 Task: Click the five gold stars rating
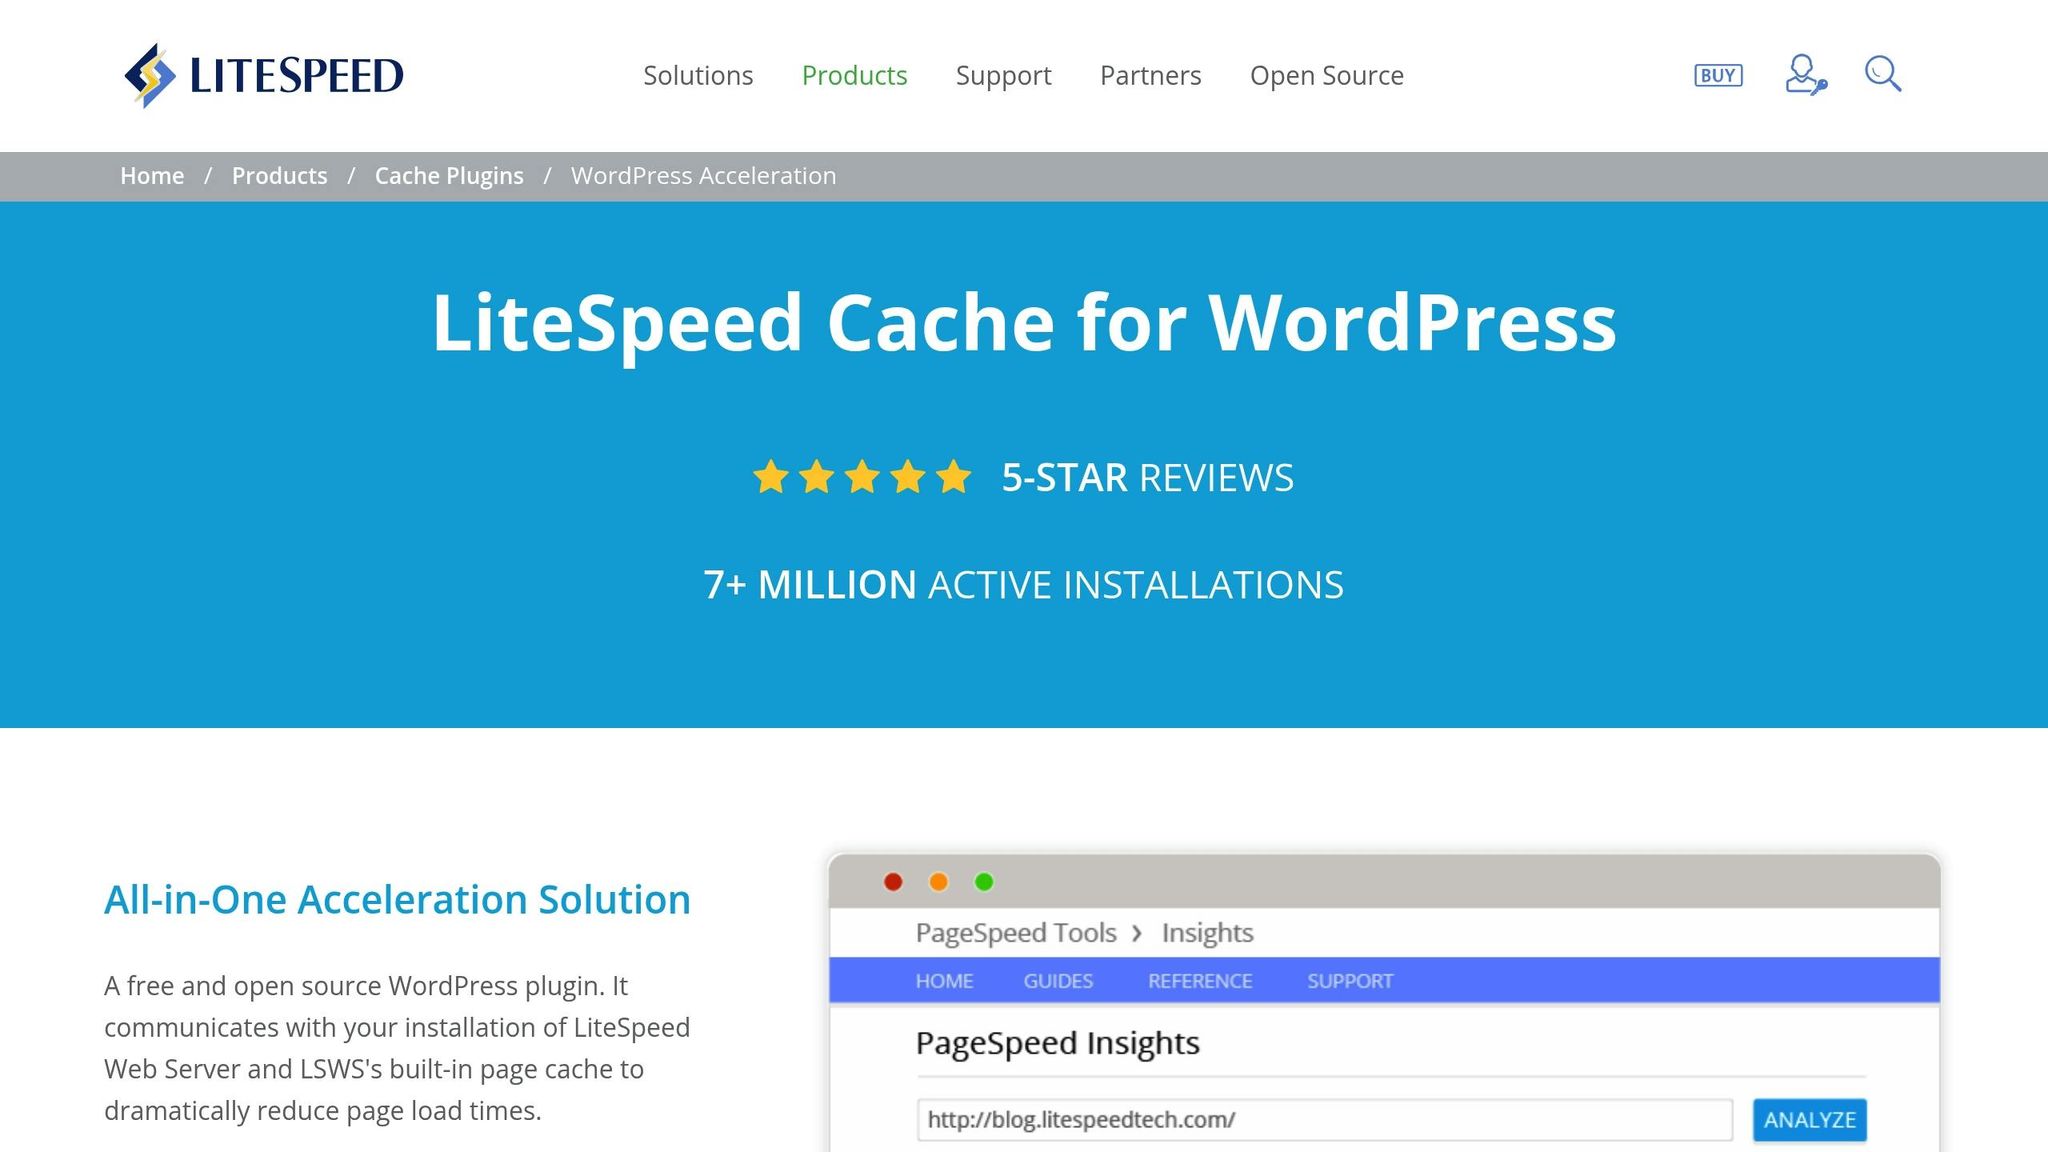(x=862, y=477)
